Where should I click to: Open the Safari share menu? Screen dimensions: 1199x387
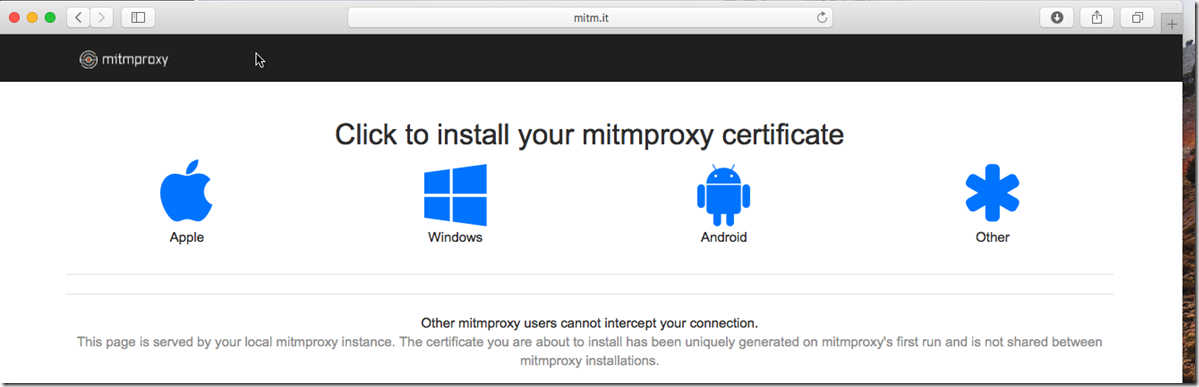(x=1097, y=17)
